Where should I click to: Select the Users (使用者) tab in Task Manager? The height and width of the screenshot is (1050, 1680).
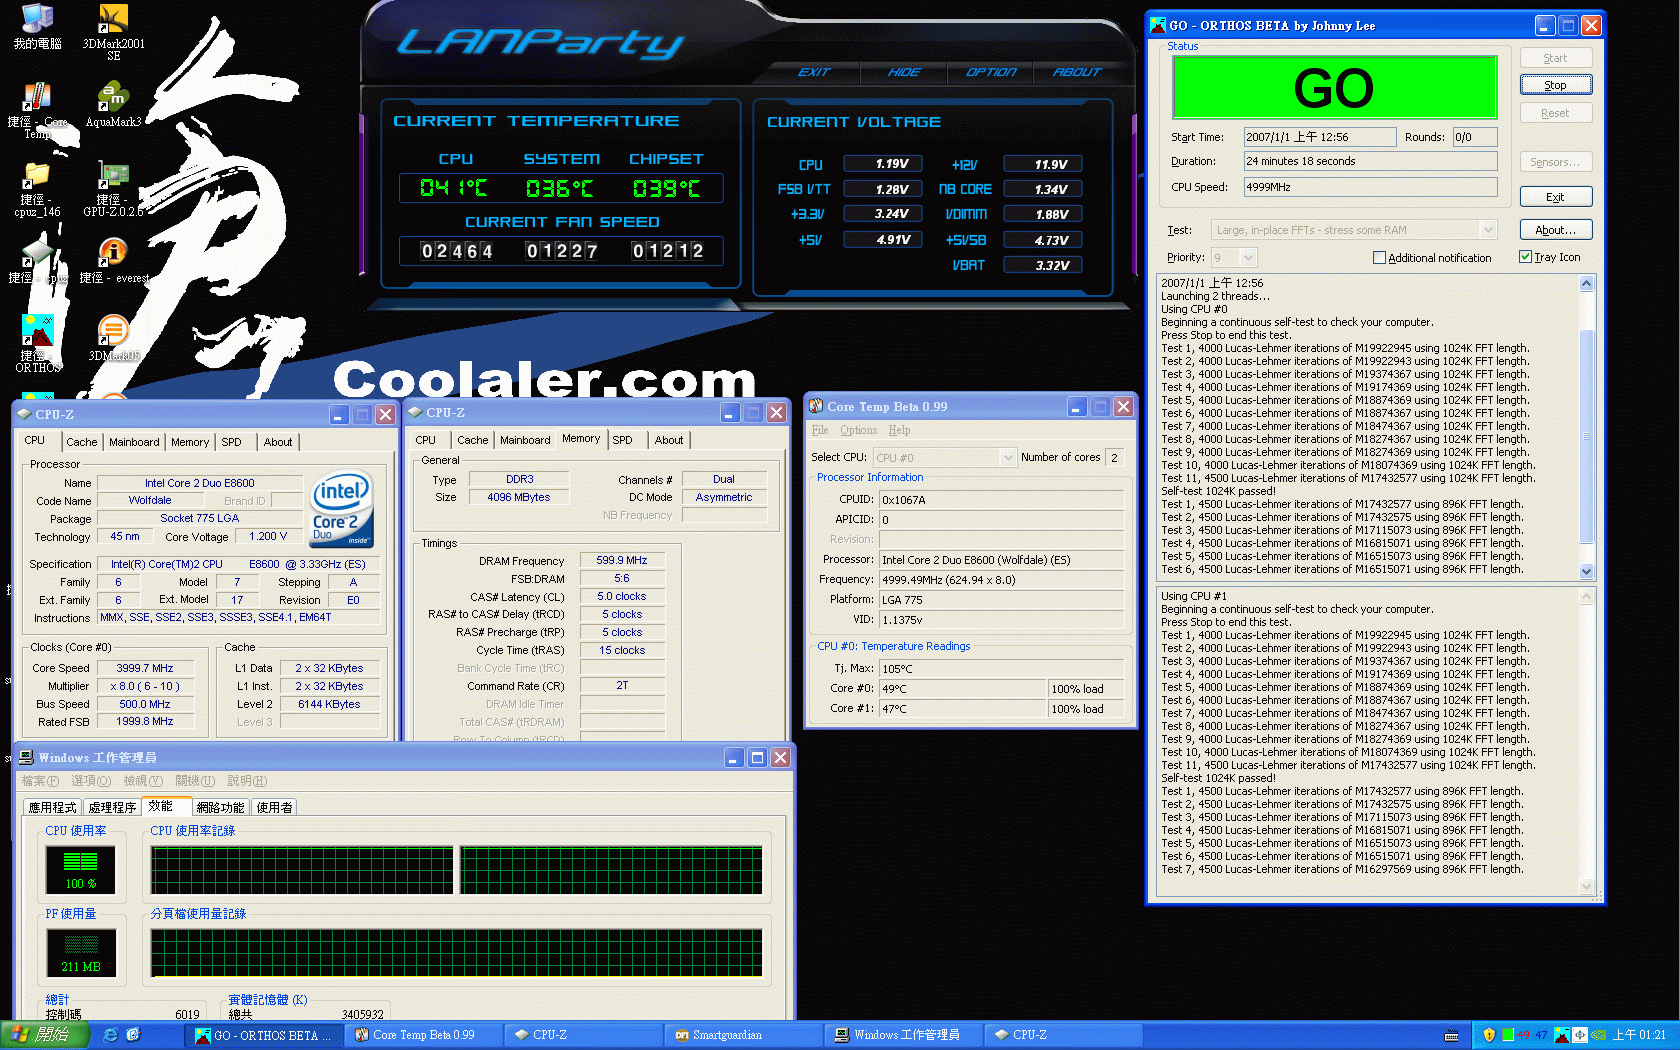click(x=274, y=807)
